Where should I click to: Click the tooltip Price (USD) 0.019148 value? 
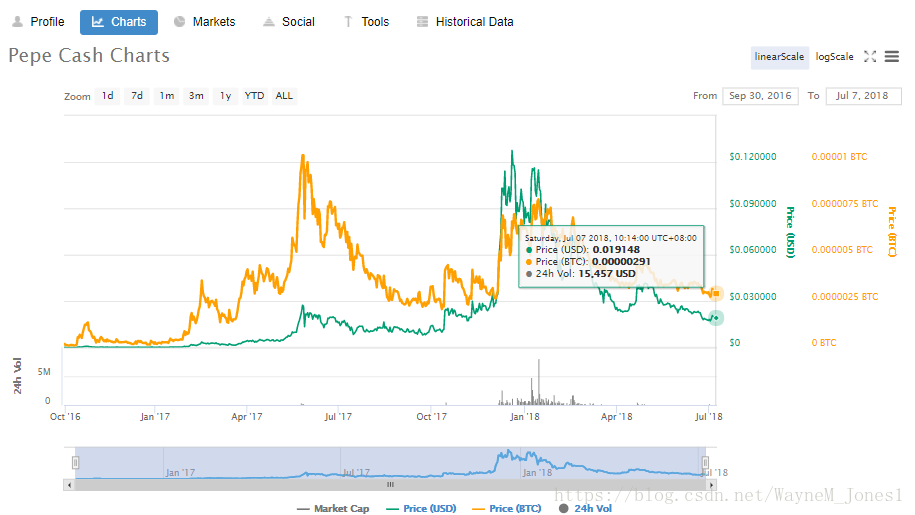(x=616, y=250)
